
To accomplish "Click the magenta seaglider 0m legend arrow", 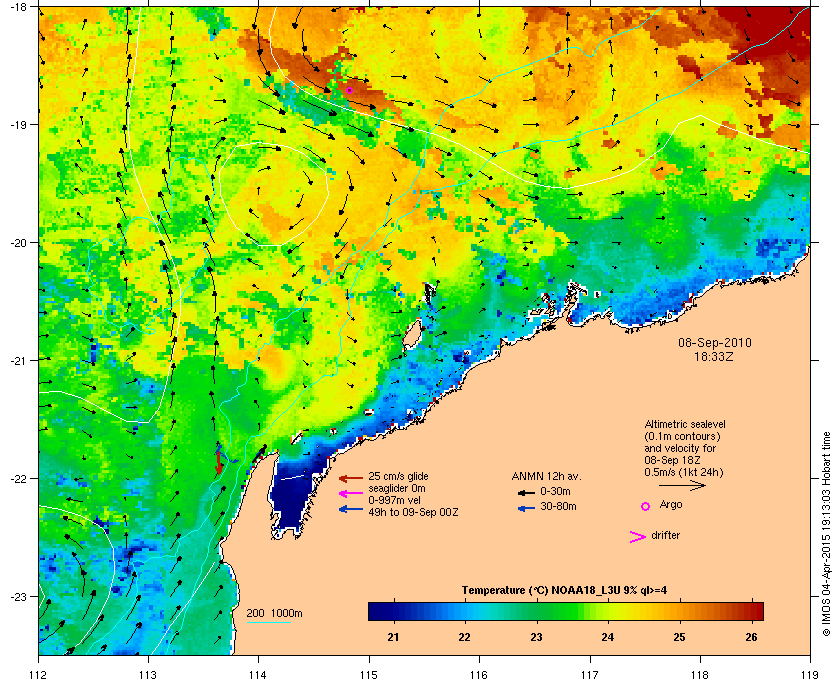I will 351,494.
